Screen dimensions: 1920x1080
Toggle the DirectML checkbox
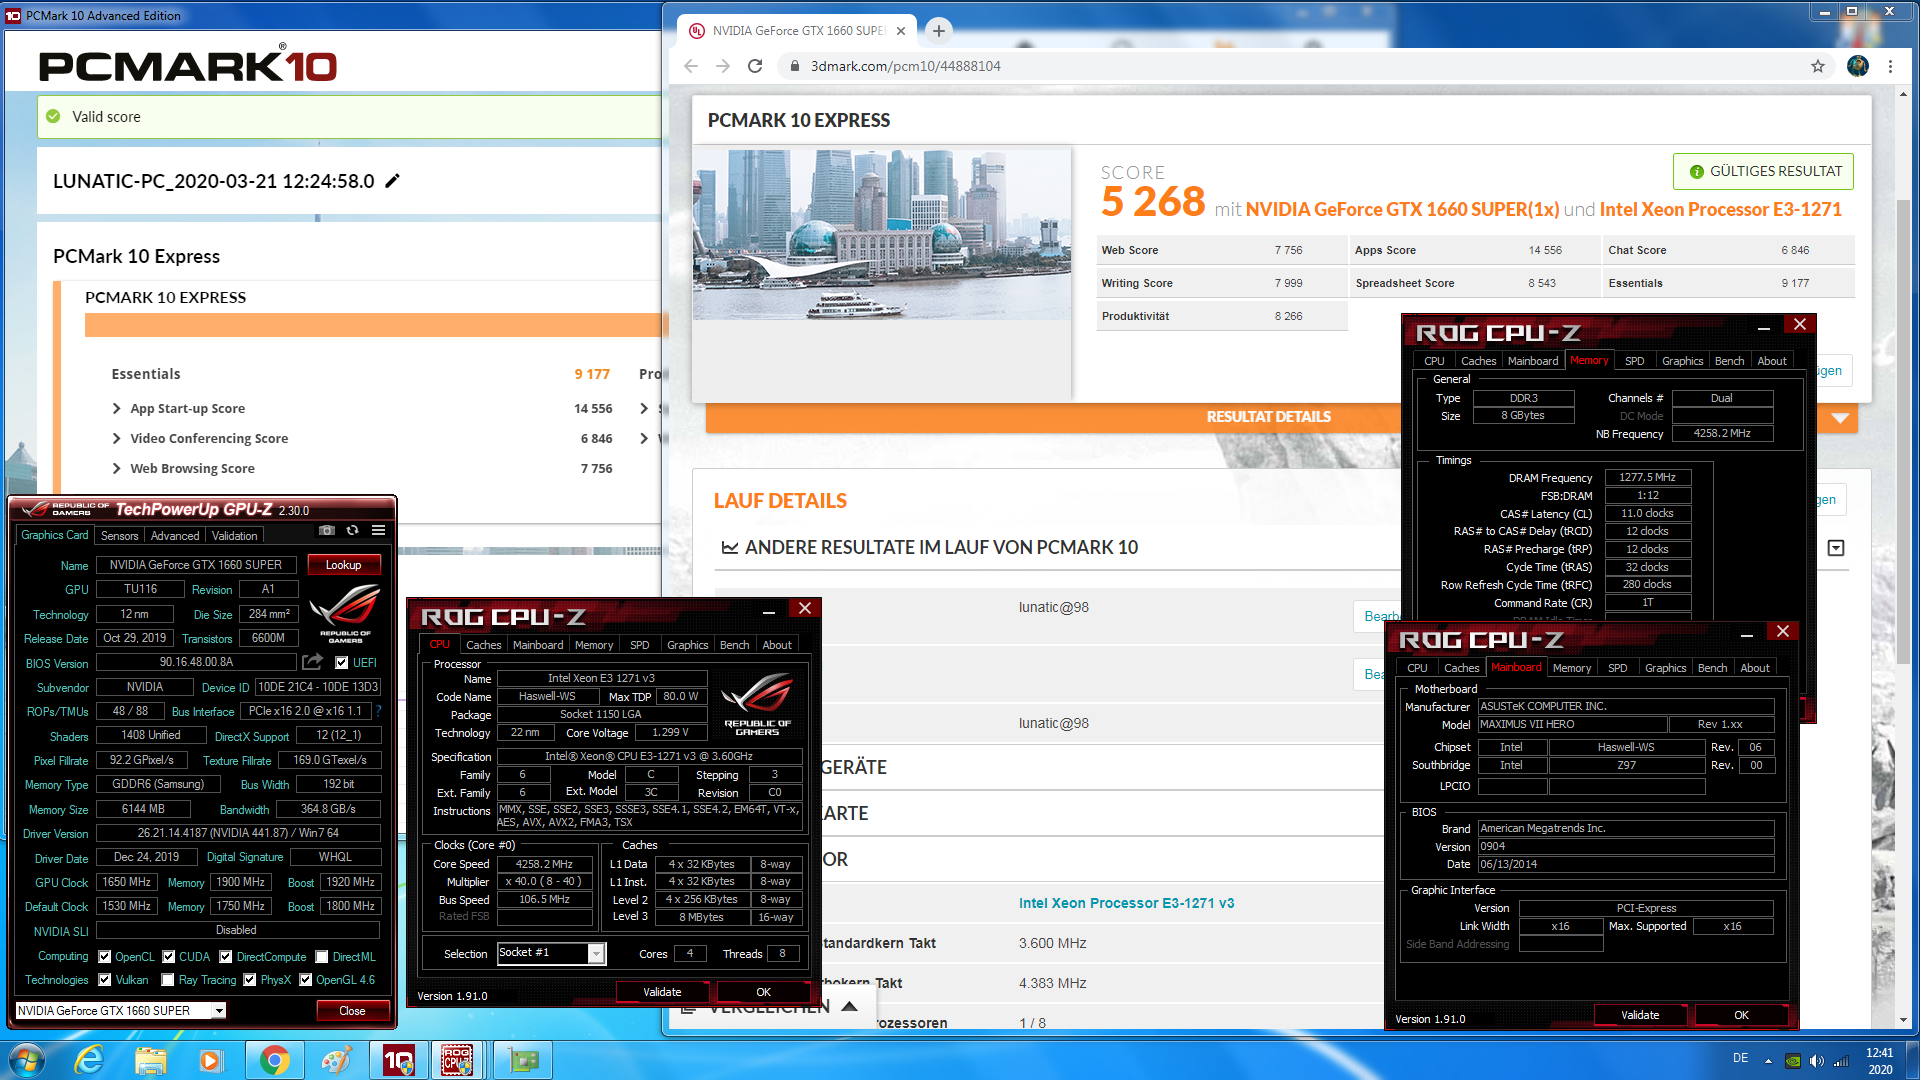322,957
